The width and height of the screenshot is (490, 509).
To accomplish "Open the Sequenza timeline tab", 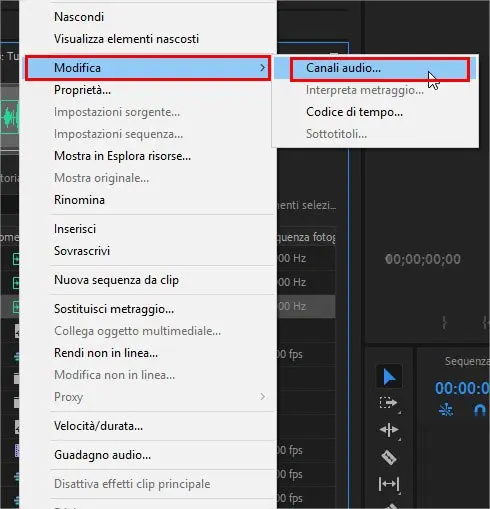I will coord(467,361).
